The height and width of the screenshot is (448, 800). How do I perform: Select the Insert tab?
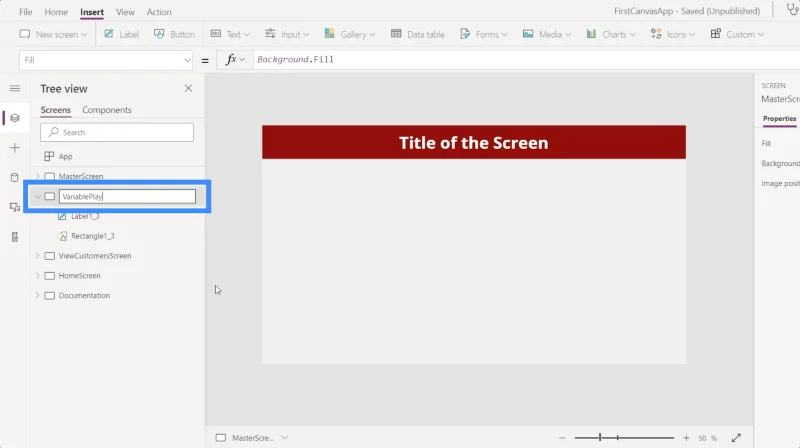[92, 12]
